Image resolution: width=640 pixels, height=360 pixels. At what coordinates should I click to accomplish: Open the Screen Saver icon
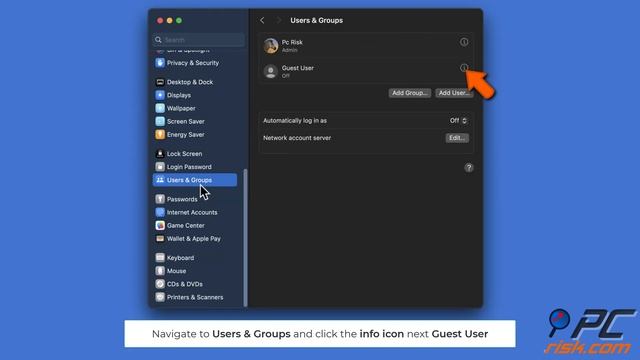pyautogui.click(x=160, y=121)
